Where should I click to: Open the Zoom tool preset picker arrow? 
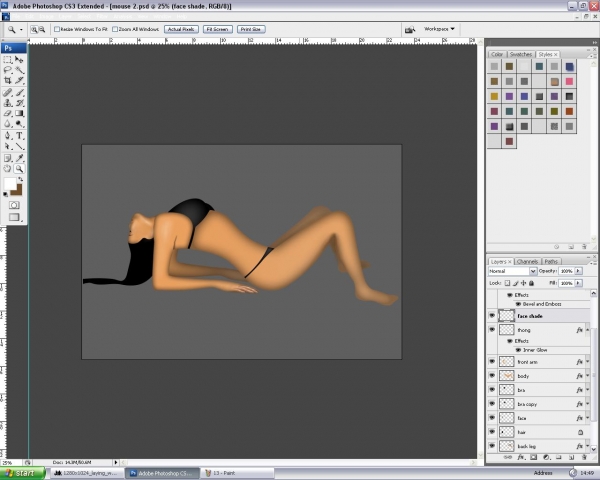click(x=21, y=29)
